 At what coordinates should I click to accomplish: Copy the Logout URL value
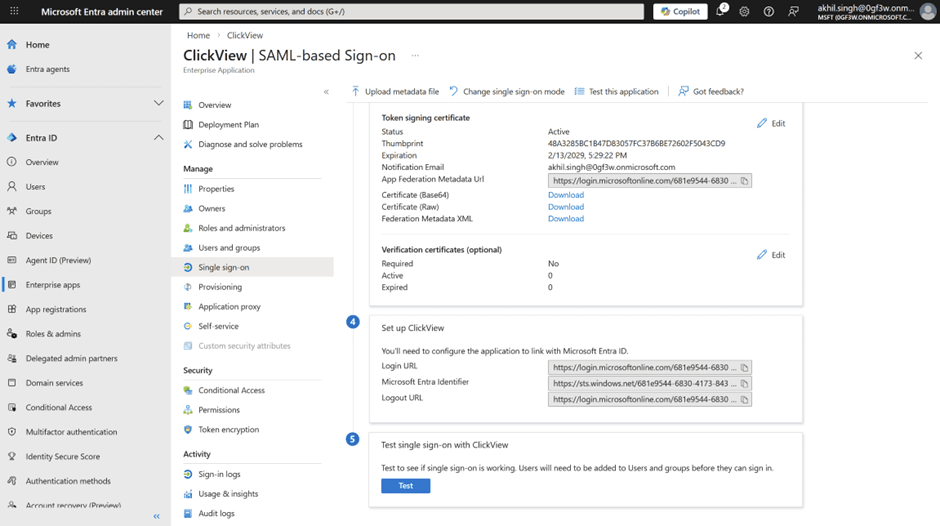(x=744, y=399)
